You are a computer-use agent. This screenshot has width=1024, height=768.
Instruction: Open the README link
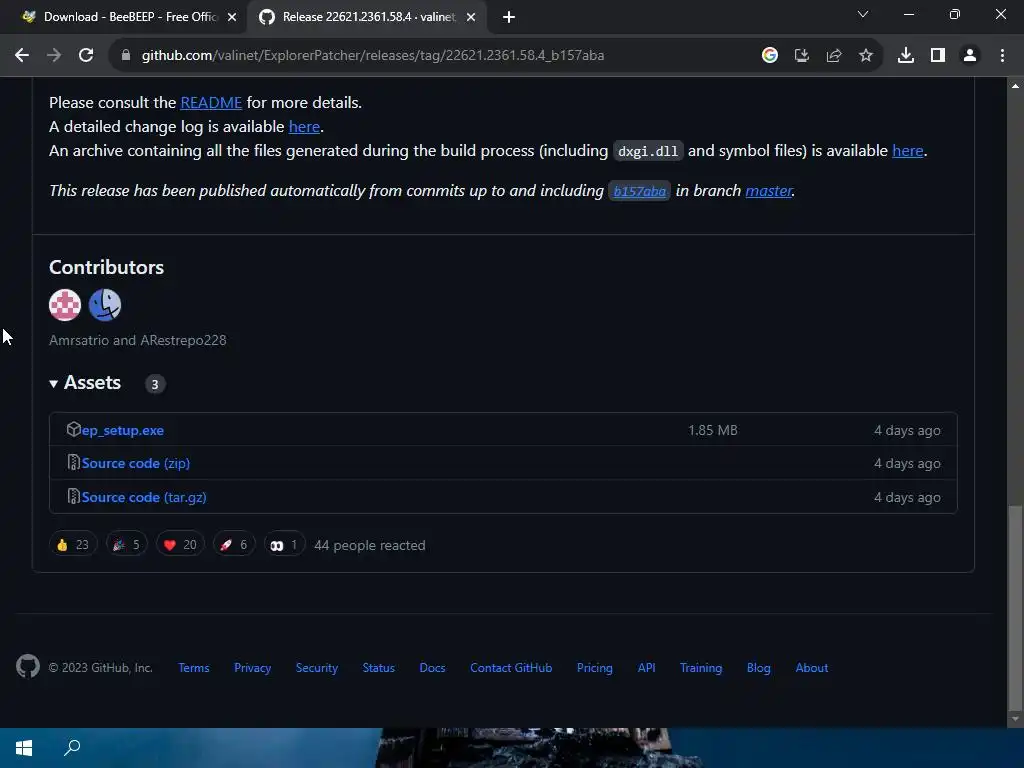pos(211,103)
